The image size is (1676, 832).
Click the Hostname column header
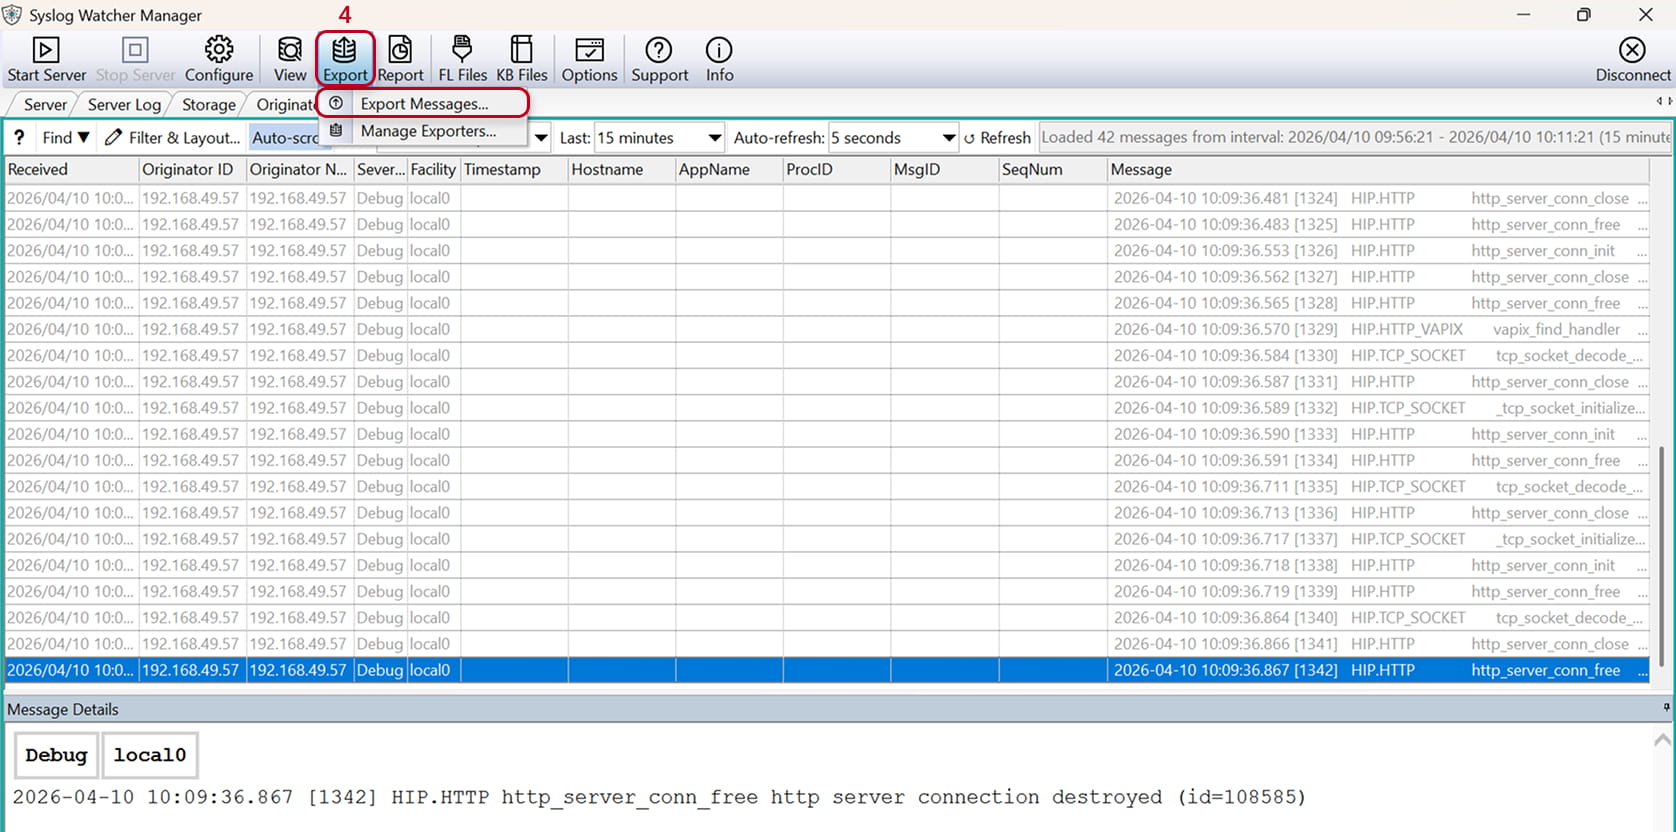click(621, 169)
